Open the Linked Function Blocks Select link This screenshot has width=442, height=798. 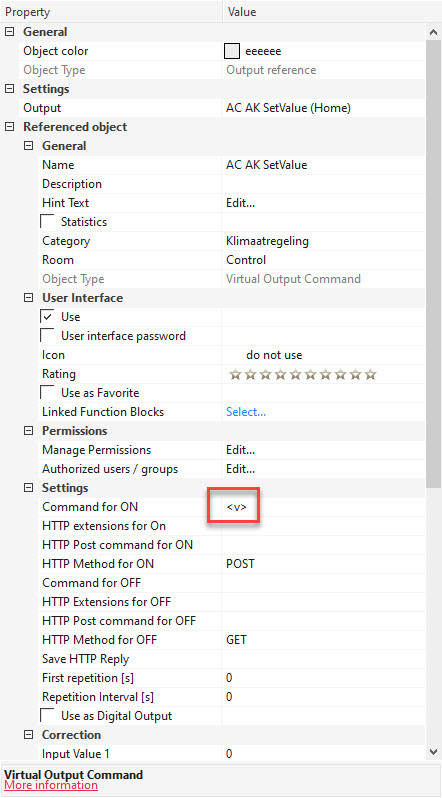click(246, 412)
